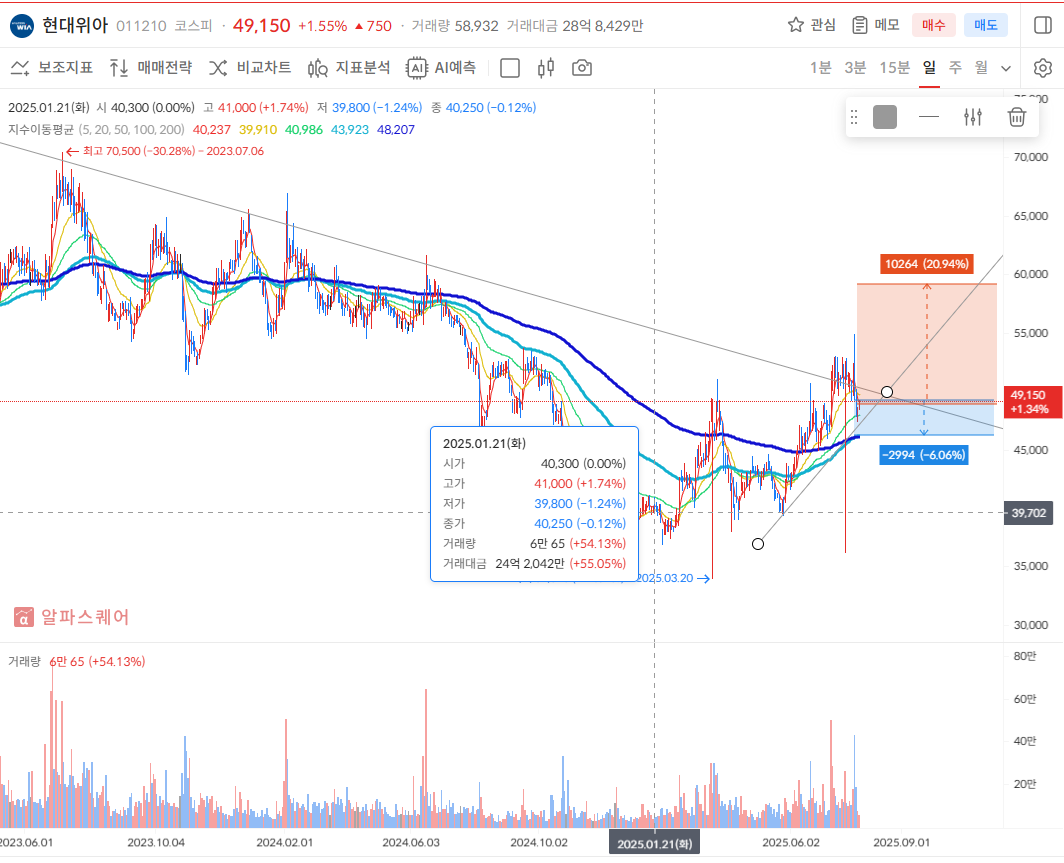
Task: Open 보조지표 indicators menu
Action: (52, 68)
